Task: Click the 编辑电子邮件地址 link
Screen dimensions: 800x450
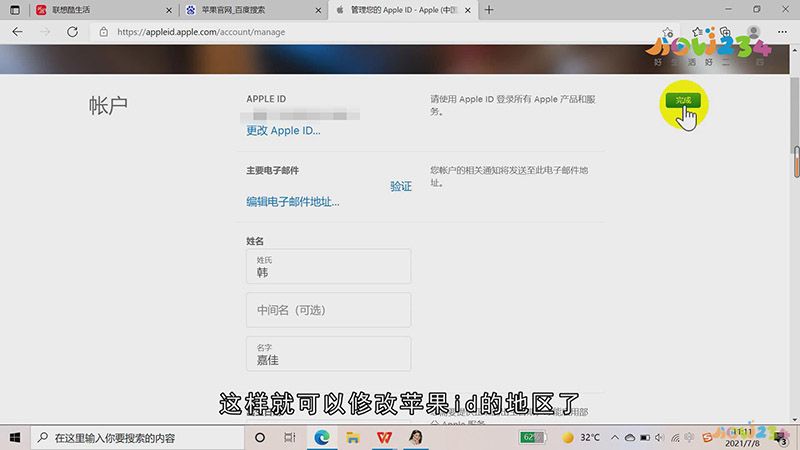Action: coord(292,202)
